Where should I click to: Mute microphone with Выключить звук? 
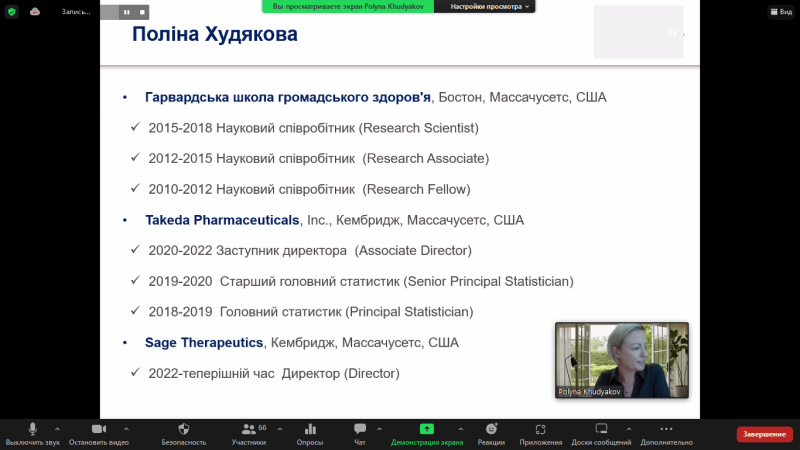pyautogui.click(x=33, y=434)
